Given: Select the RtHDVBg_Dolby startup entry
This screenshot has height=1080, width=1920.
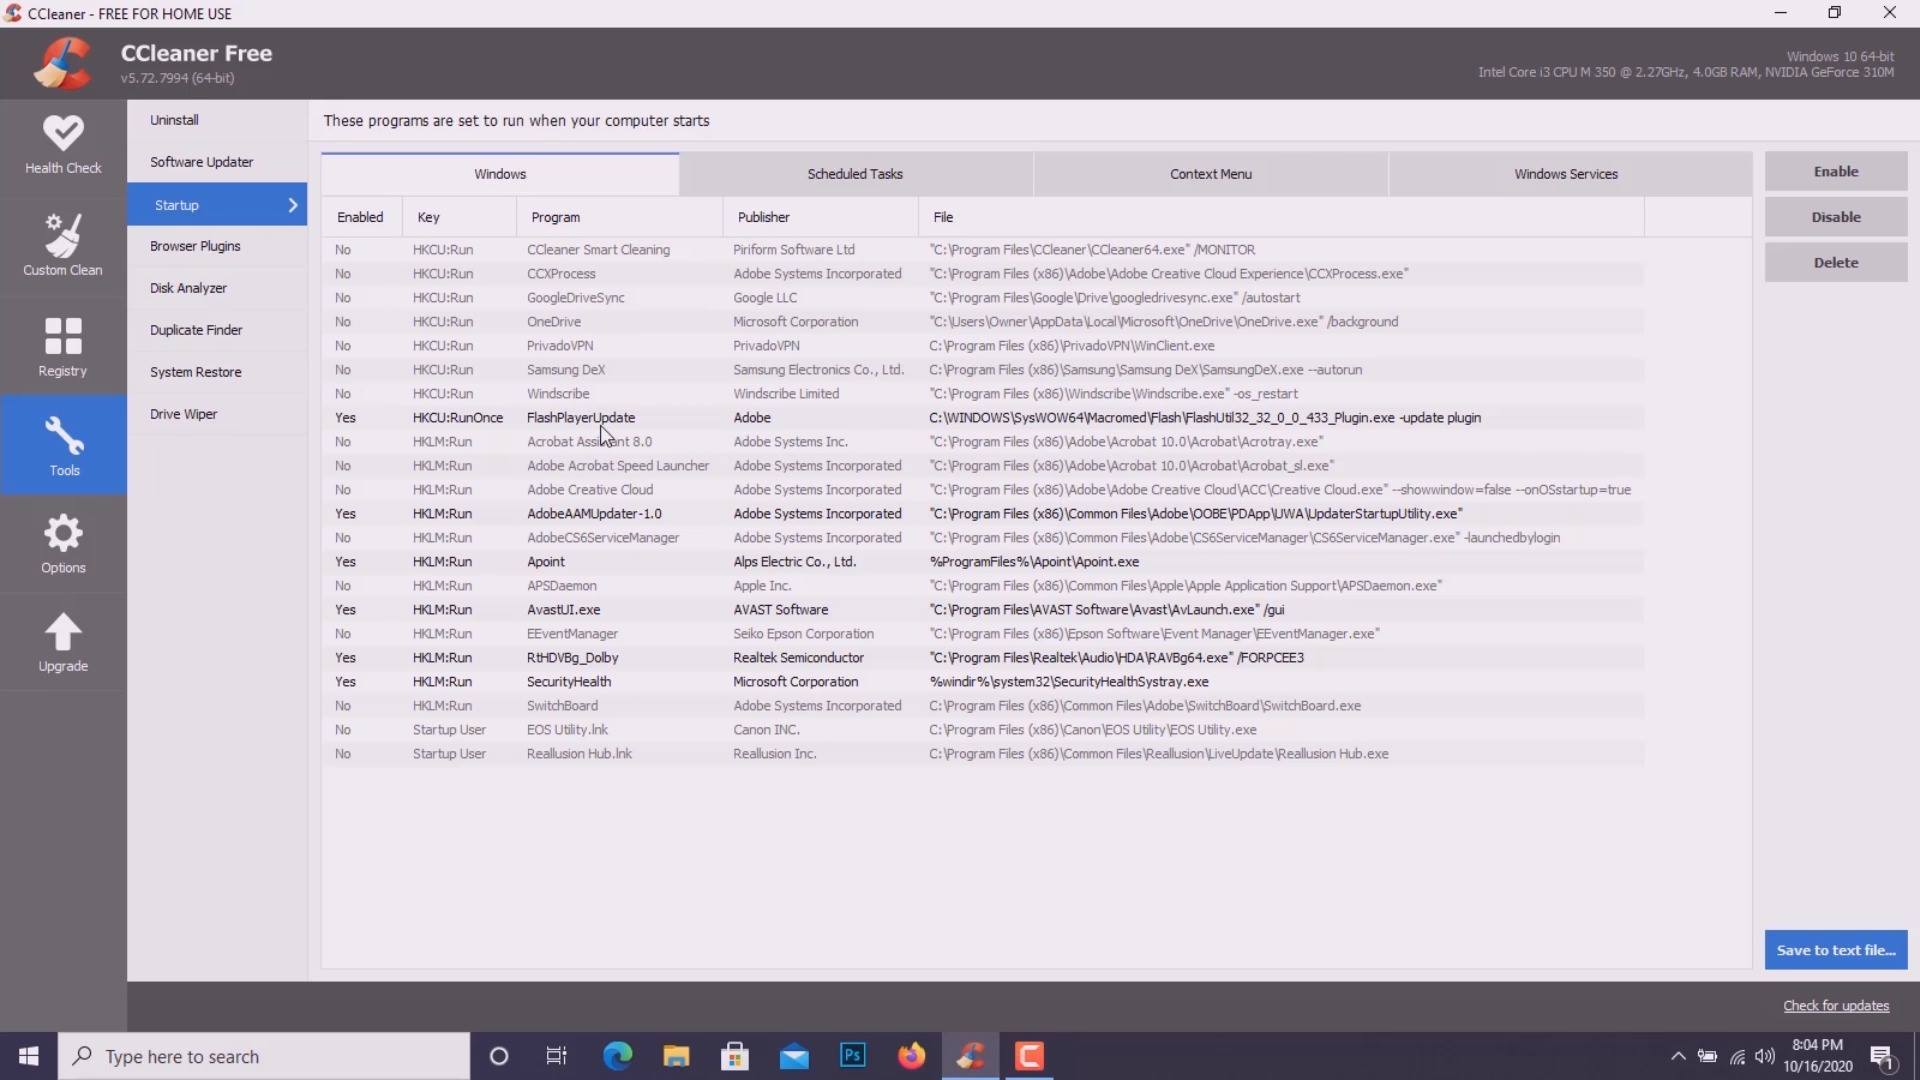Looking at the screenshot, I should (x=983, y=658).
